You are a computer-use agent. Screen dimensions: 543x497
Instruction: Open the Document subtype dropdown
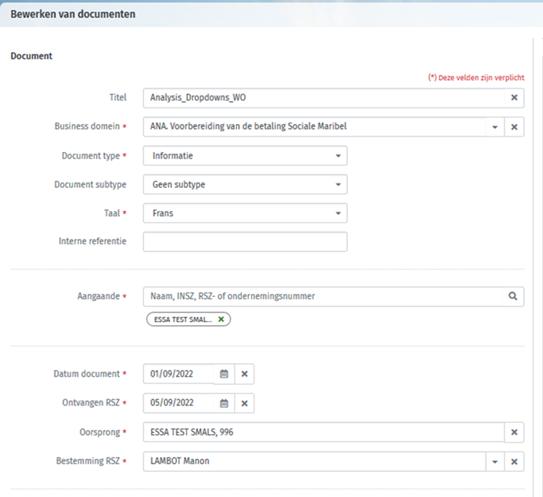245,185
